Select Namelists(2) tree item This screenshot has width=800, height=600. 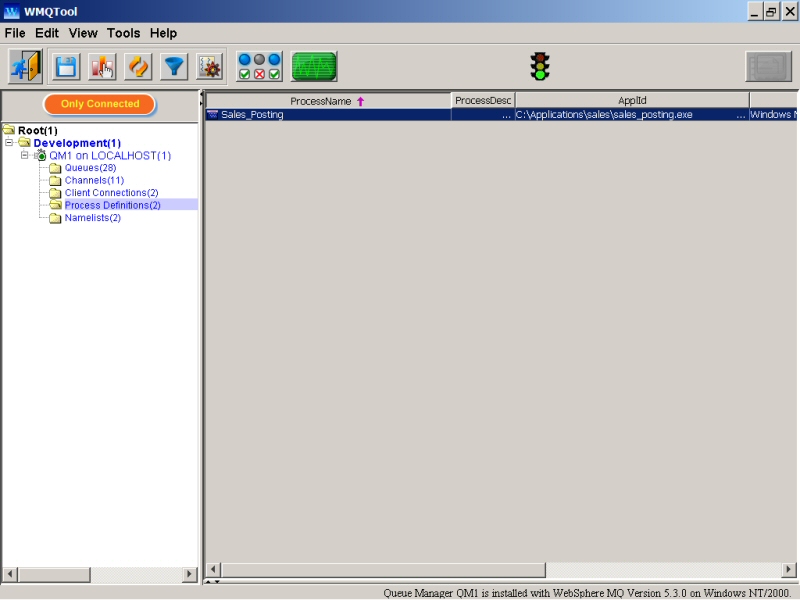(92, 218)
